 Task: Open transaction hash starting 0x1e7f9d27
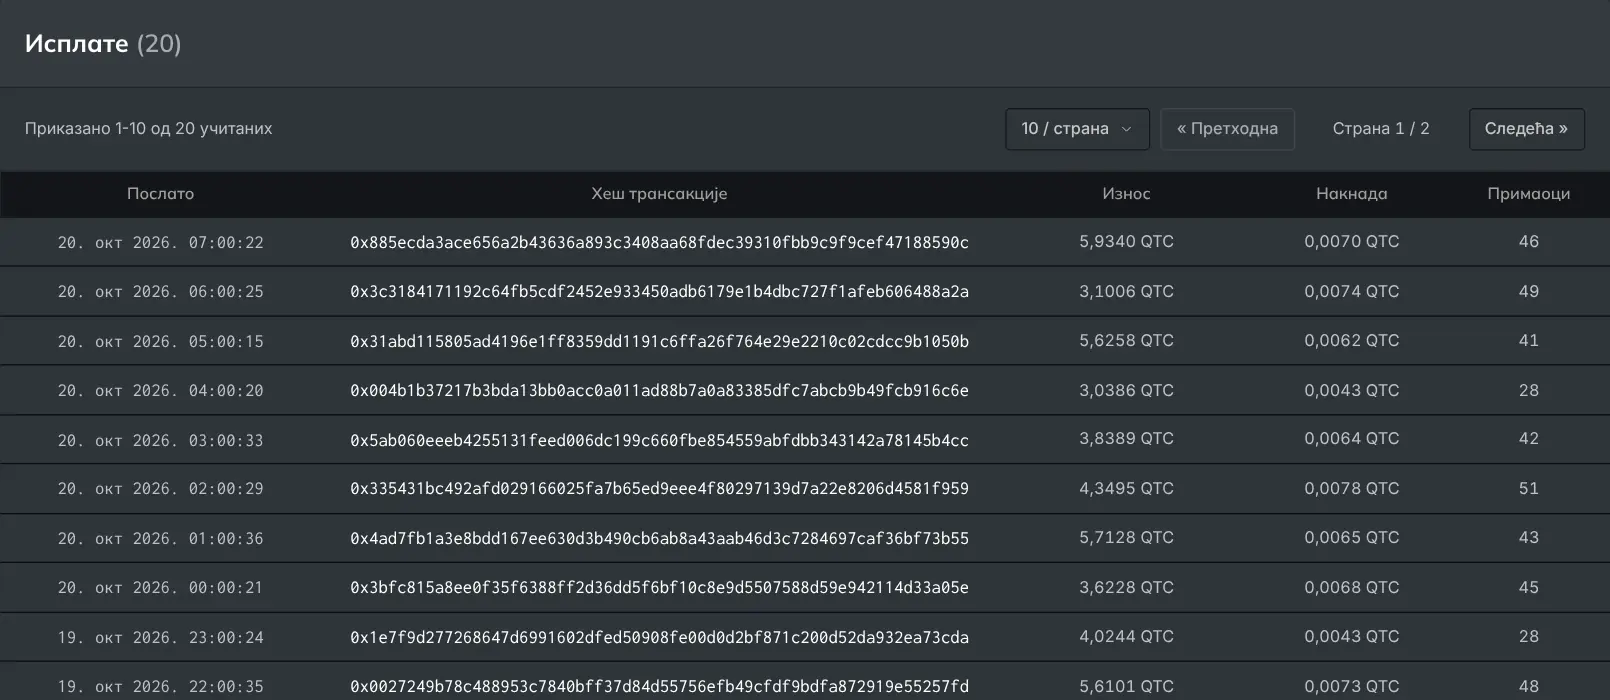click(x=659, y=637)
